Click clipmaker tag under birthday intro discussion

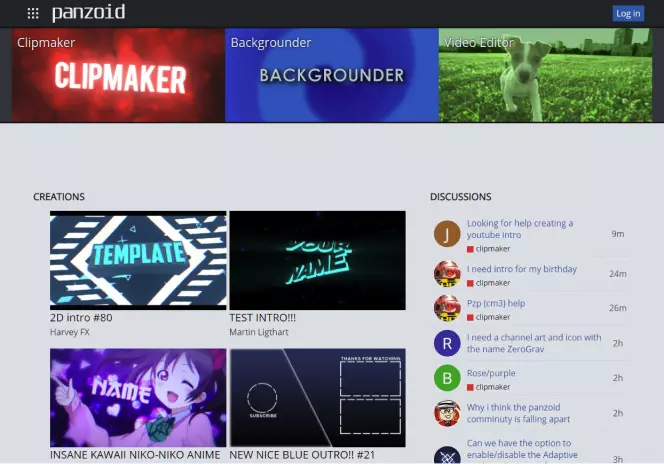488,283
